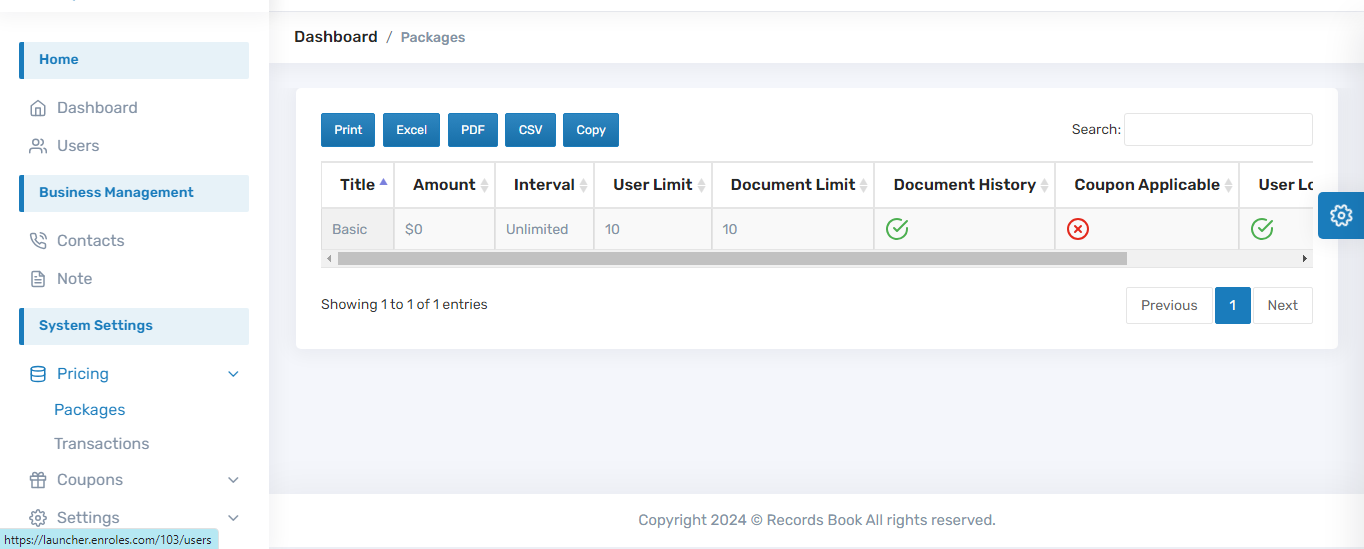Click the User Log green check icon
The image size is (1364, 549).
(1262, 229)
